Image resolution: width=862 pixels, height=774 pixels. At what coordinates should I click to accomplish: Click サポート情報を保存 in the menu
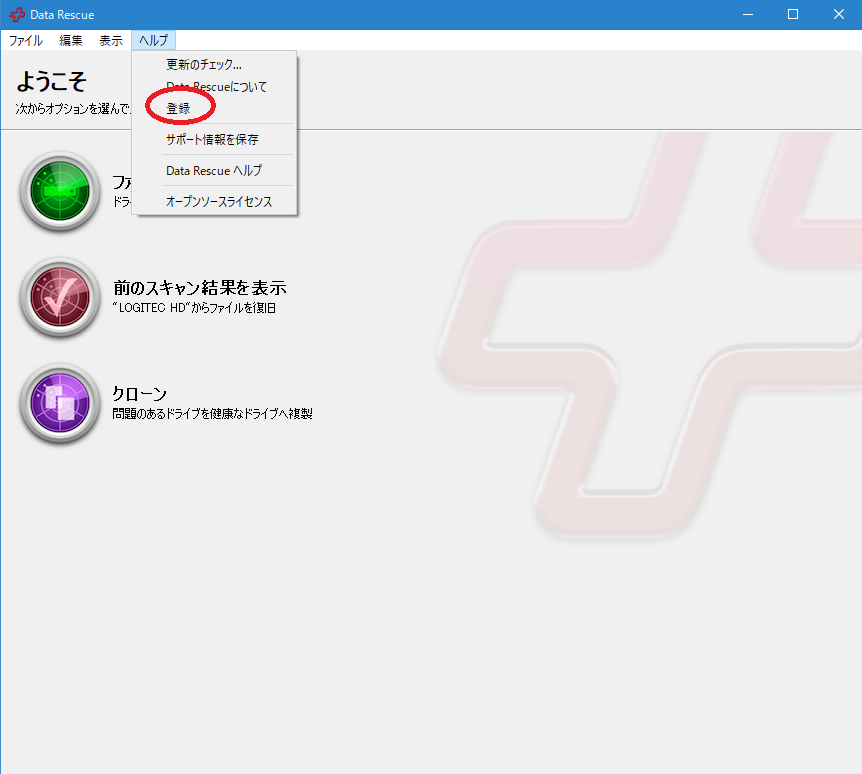coord(212,139)
